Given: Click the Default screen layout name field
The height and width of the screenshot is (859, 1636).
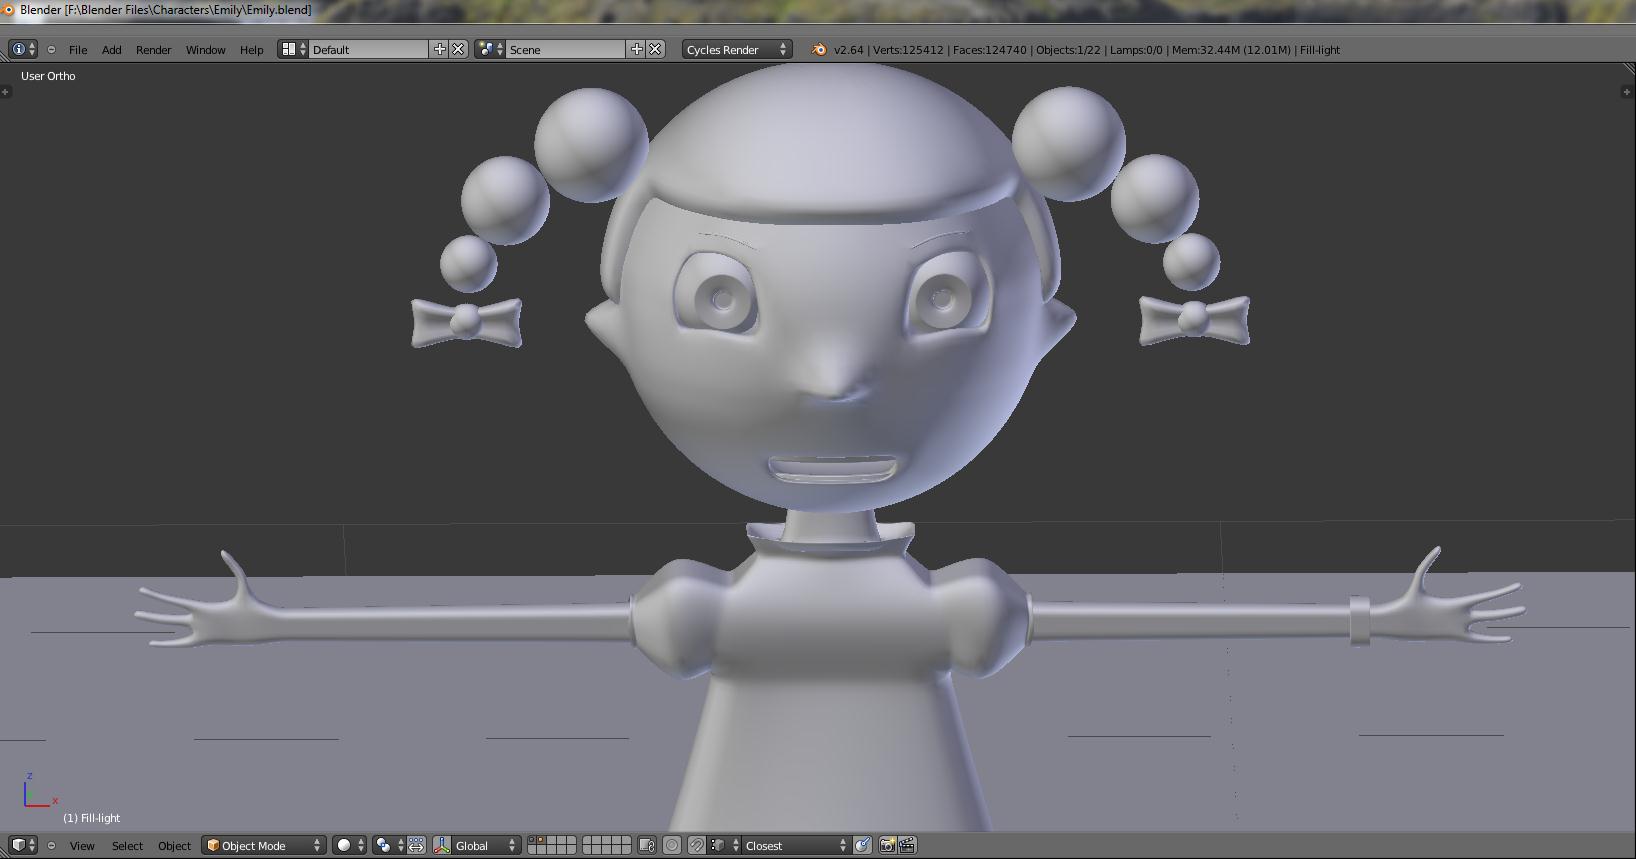Looking at the screenshot, I should tap(368, 49).
